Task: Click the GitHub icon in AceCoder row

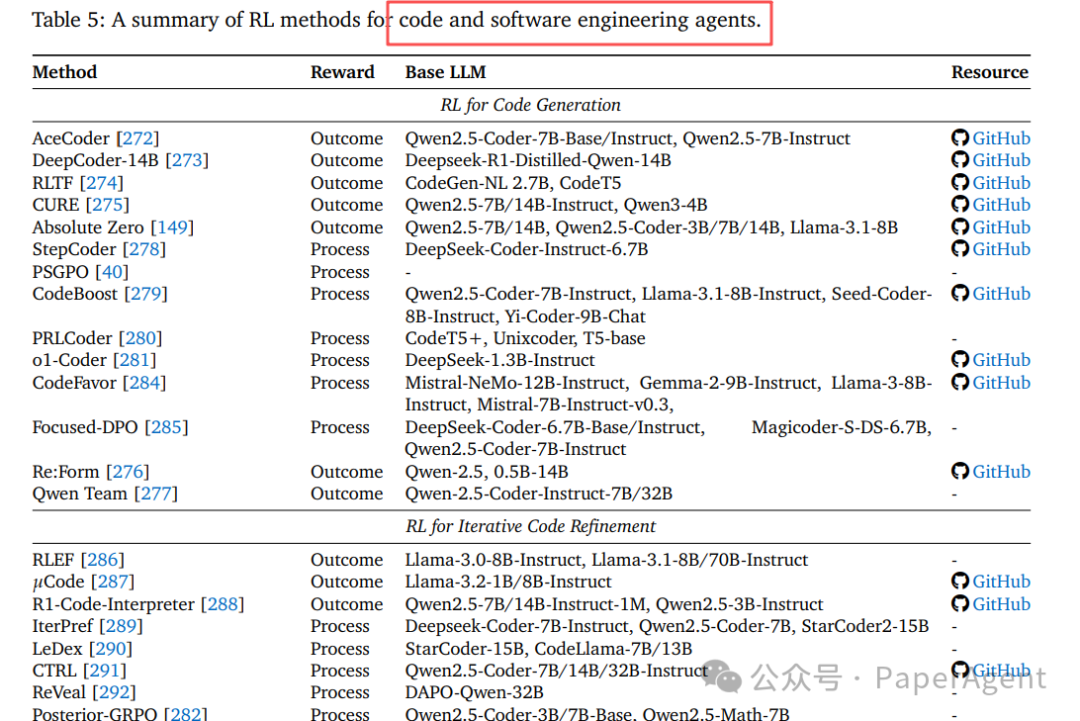Action: pyautogui.click(x=959, y=138)
